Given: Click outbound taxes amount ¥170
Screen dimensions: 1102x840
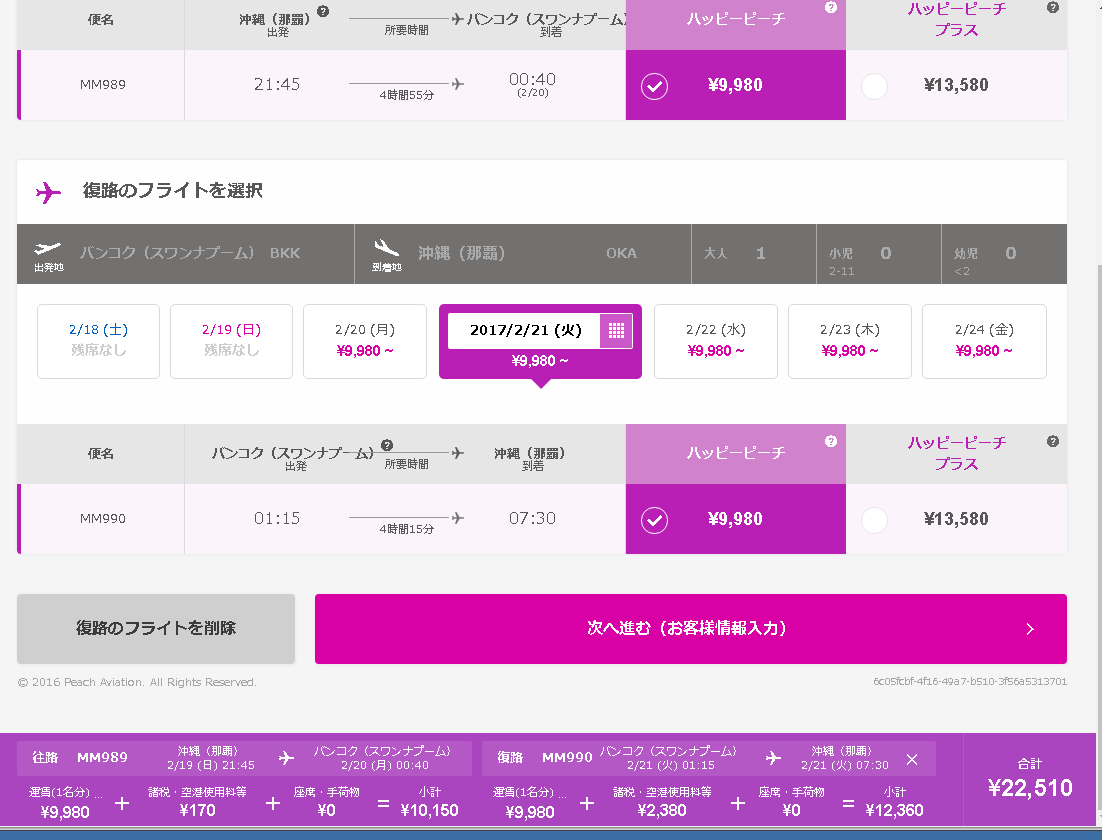Looking at the screenshot, I should [197, 810].
